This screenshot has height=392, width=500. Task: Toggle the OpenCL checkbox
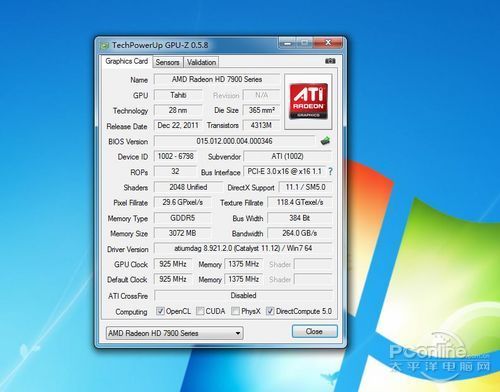tap(160, 311)
